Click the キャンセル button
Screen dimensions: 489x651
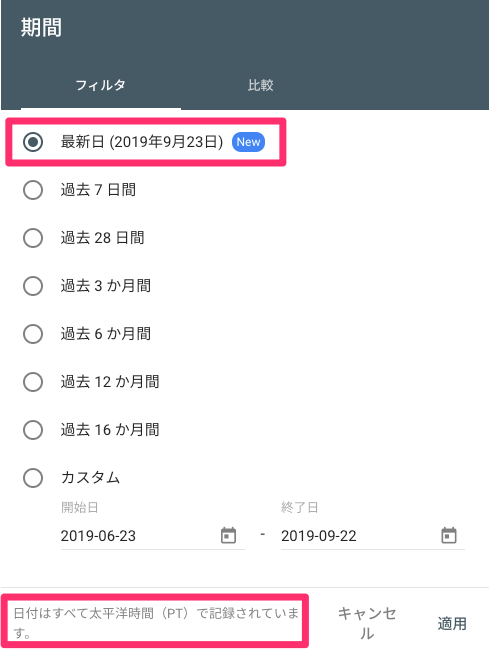367,623
